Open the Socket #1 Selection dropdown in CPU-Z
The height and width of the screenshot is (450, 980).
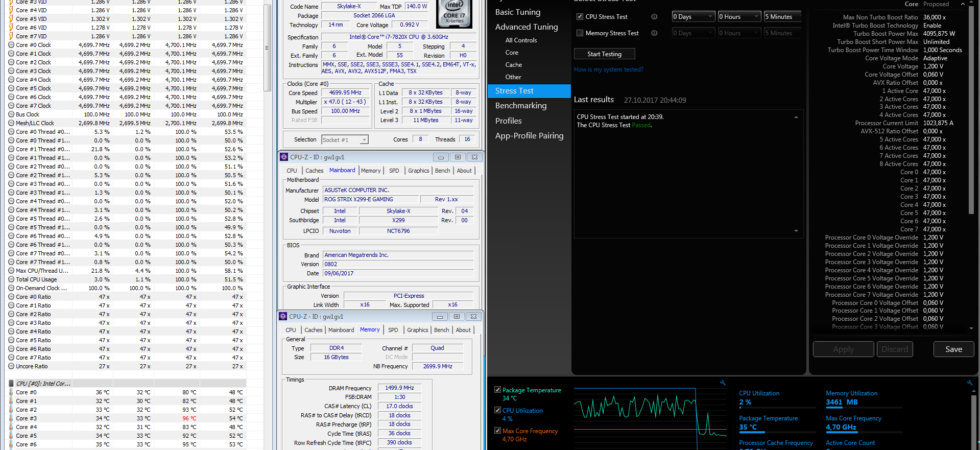coord(345,139)
